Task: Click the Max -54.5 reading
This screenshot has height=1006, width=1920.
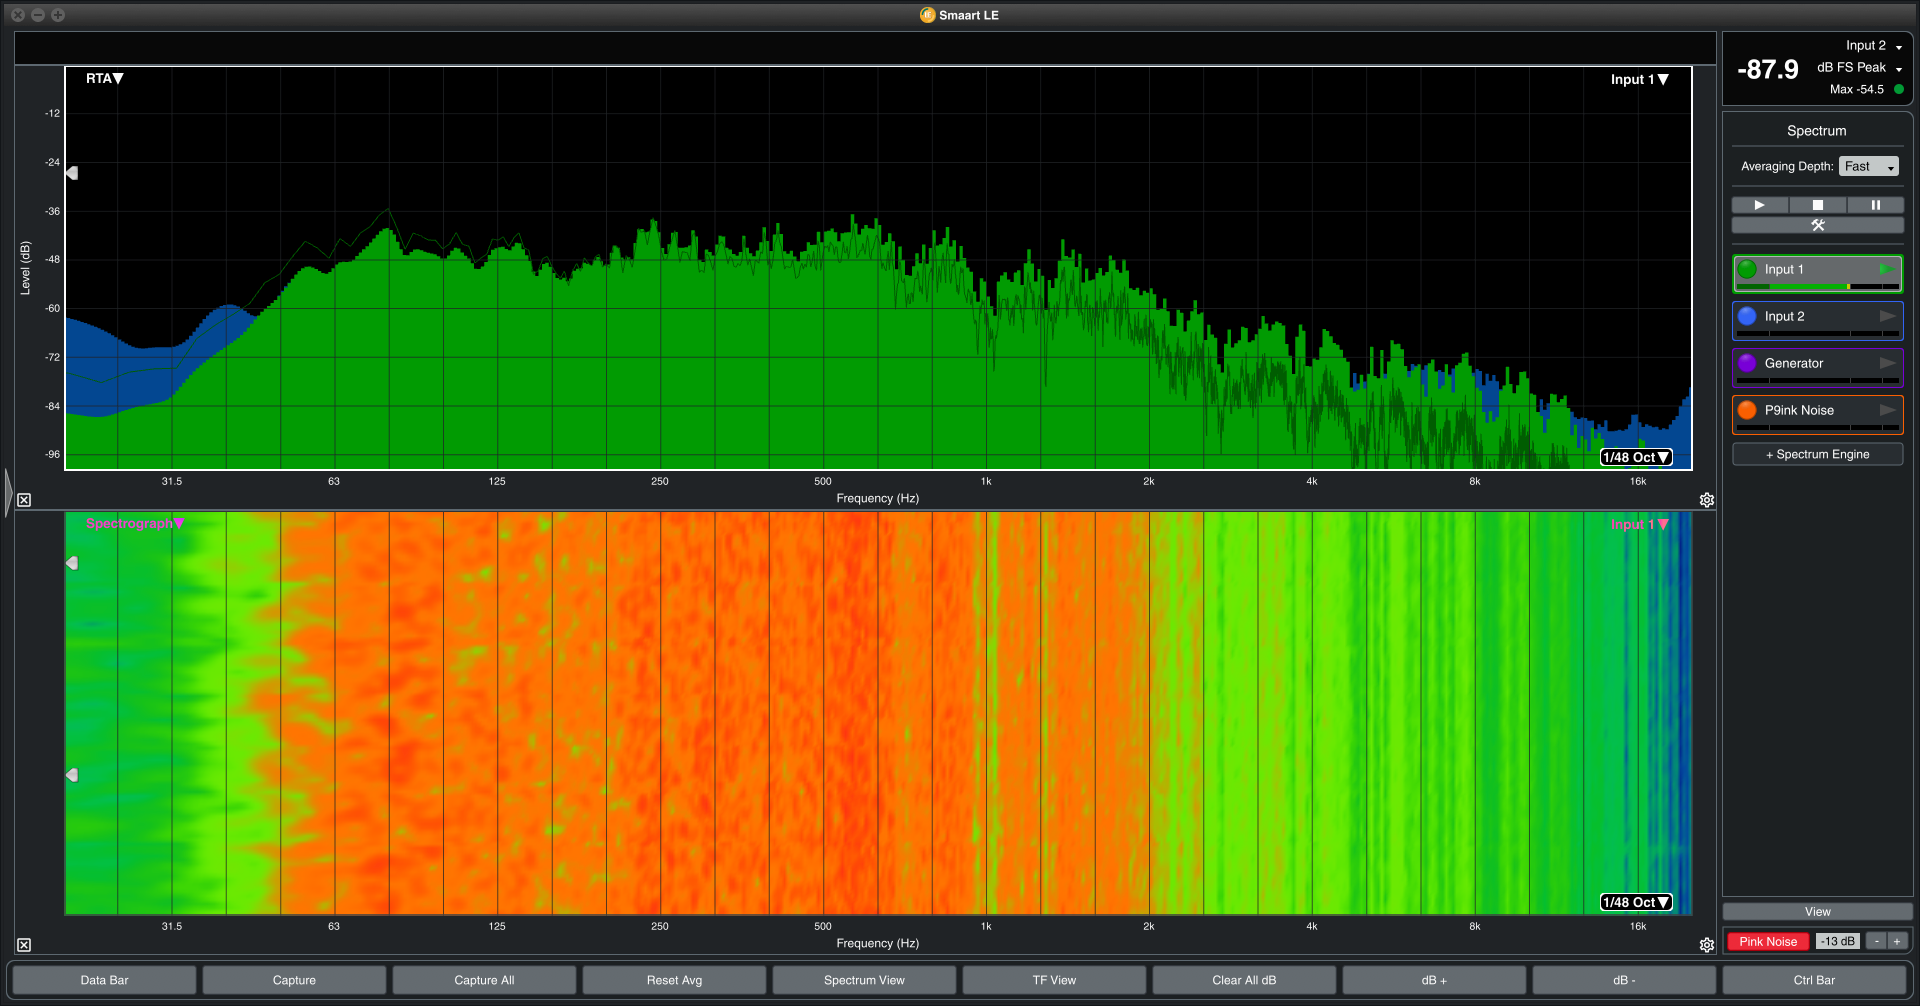Action: coord(1856,89)
